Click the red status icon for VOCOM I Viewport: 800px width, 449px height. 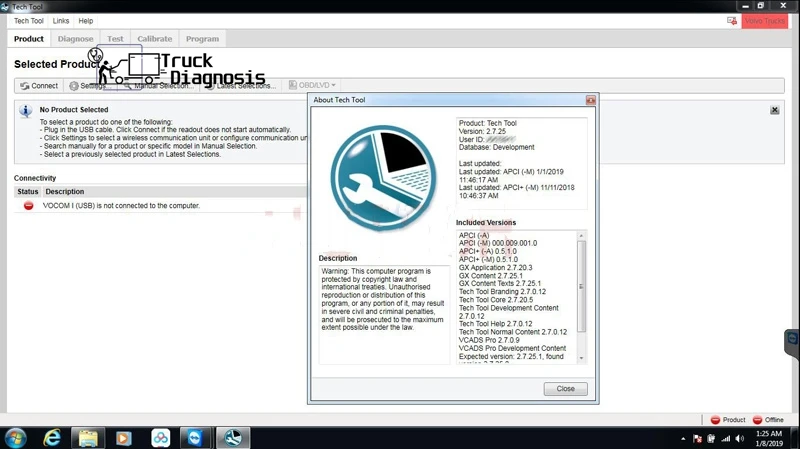point(29,206)
